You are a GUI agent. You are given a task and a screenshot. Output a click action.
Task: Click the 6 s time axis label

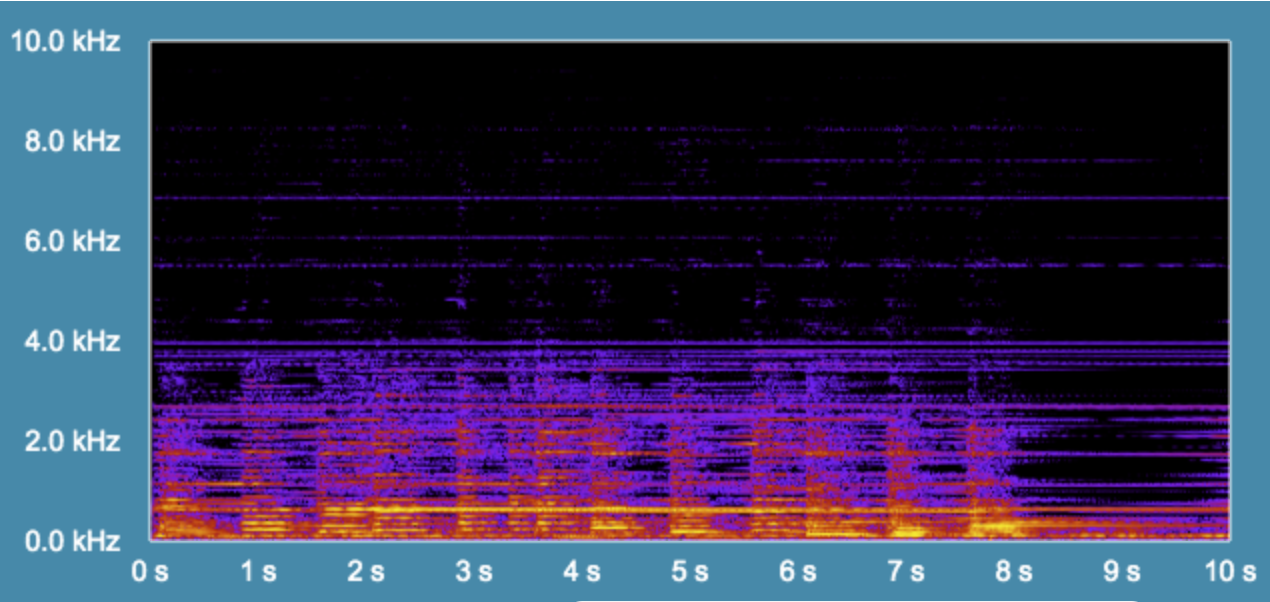pos(798,573)
